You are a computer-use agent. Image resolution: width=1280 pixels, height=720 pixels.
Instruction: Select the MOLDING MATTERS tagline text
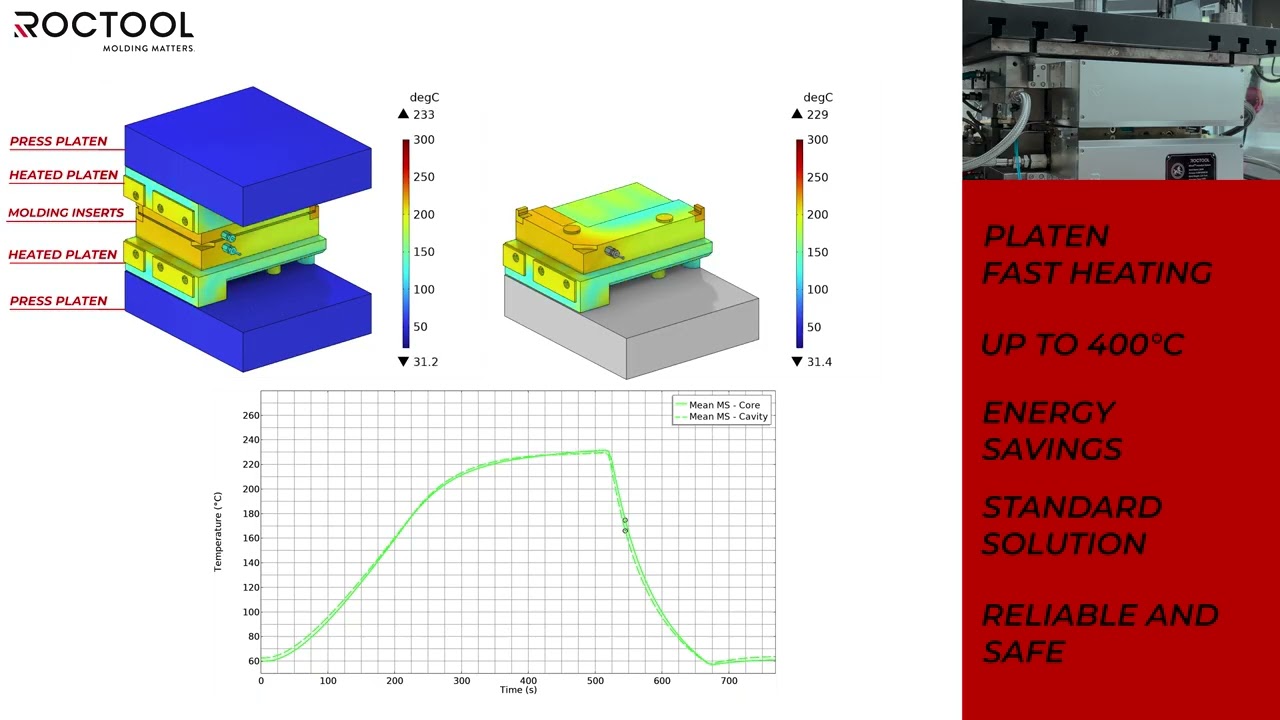coord(148,48)
